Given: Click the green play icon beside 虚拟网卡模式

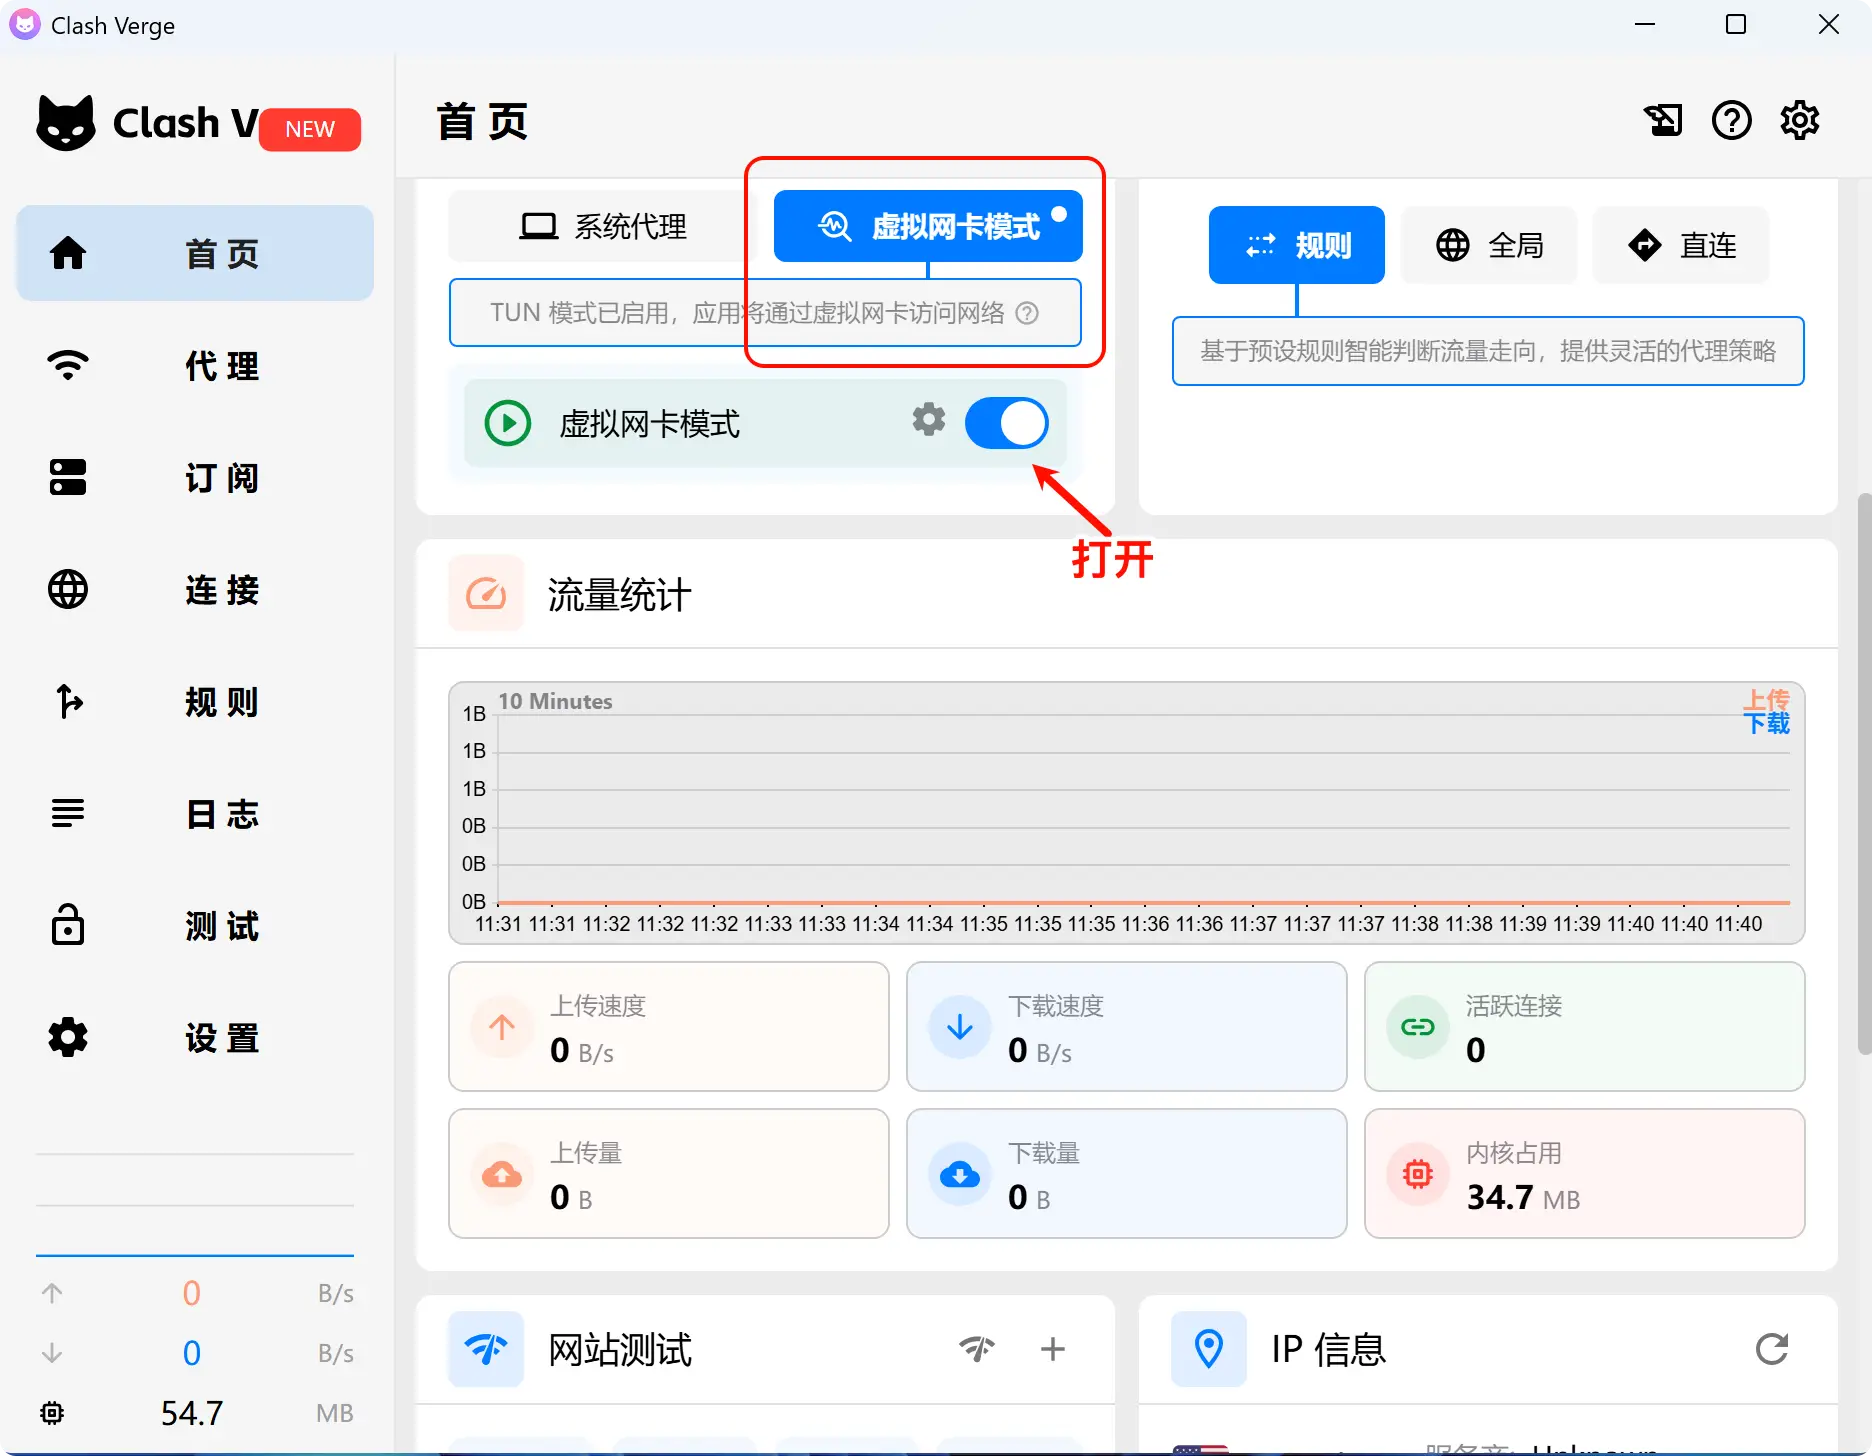Looking at the screenshot, I should tap(508, 423).
